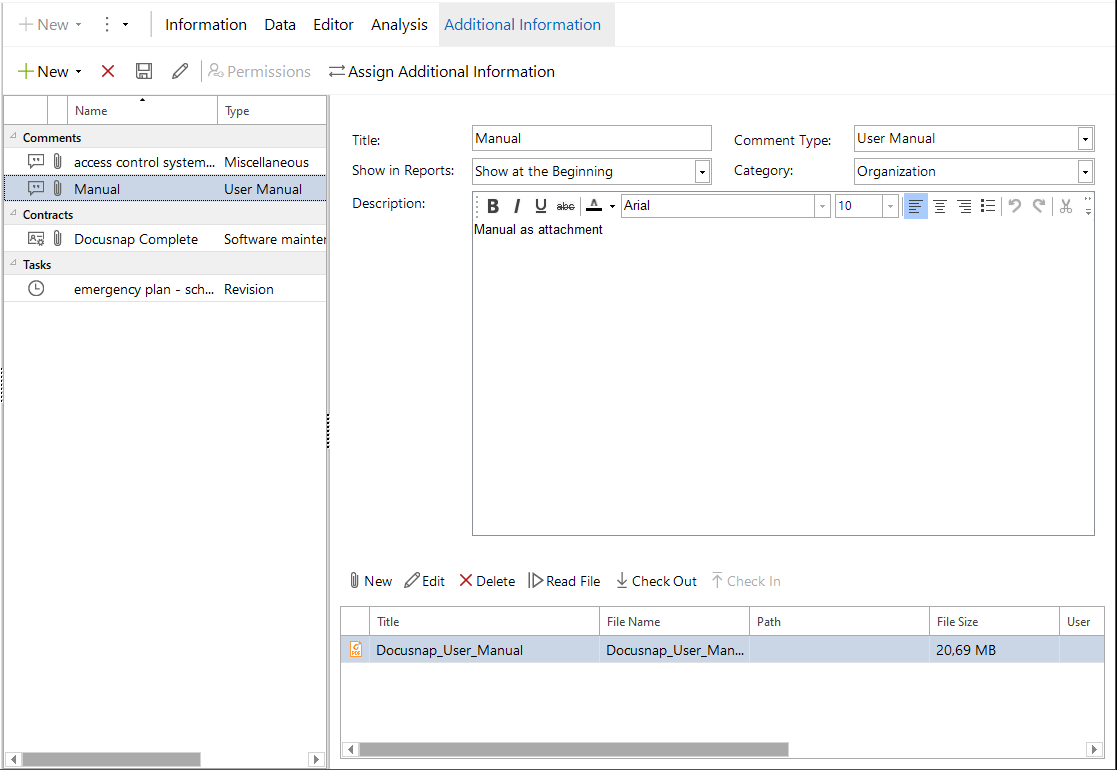Toggle italic formatting in description editor
Viewport: 1117px width, 770px height.
(x=517, y=206)
